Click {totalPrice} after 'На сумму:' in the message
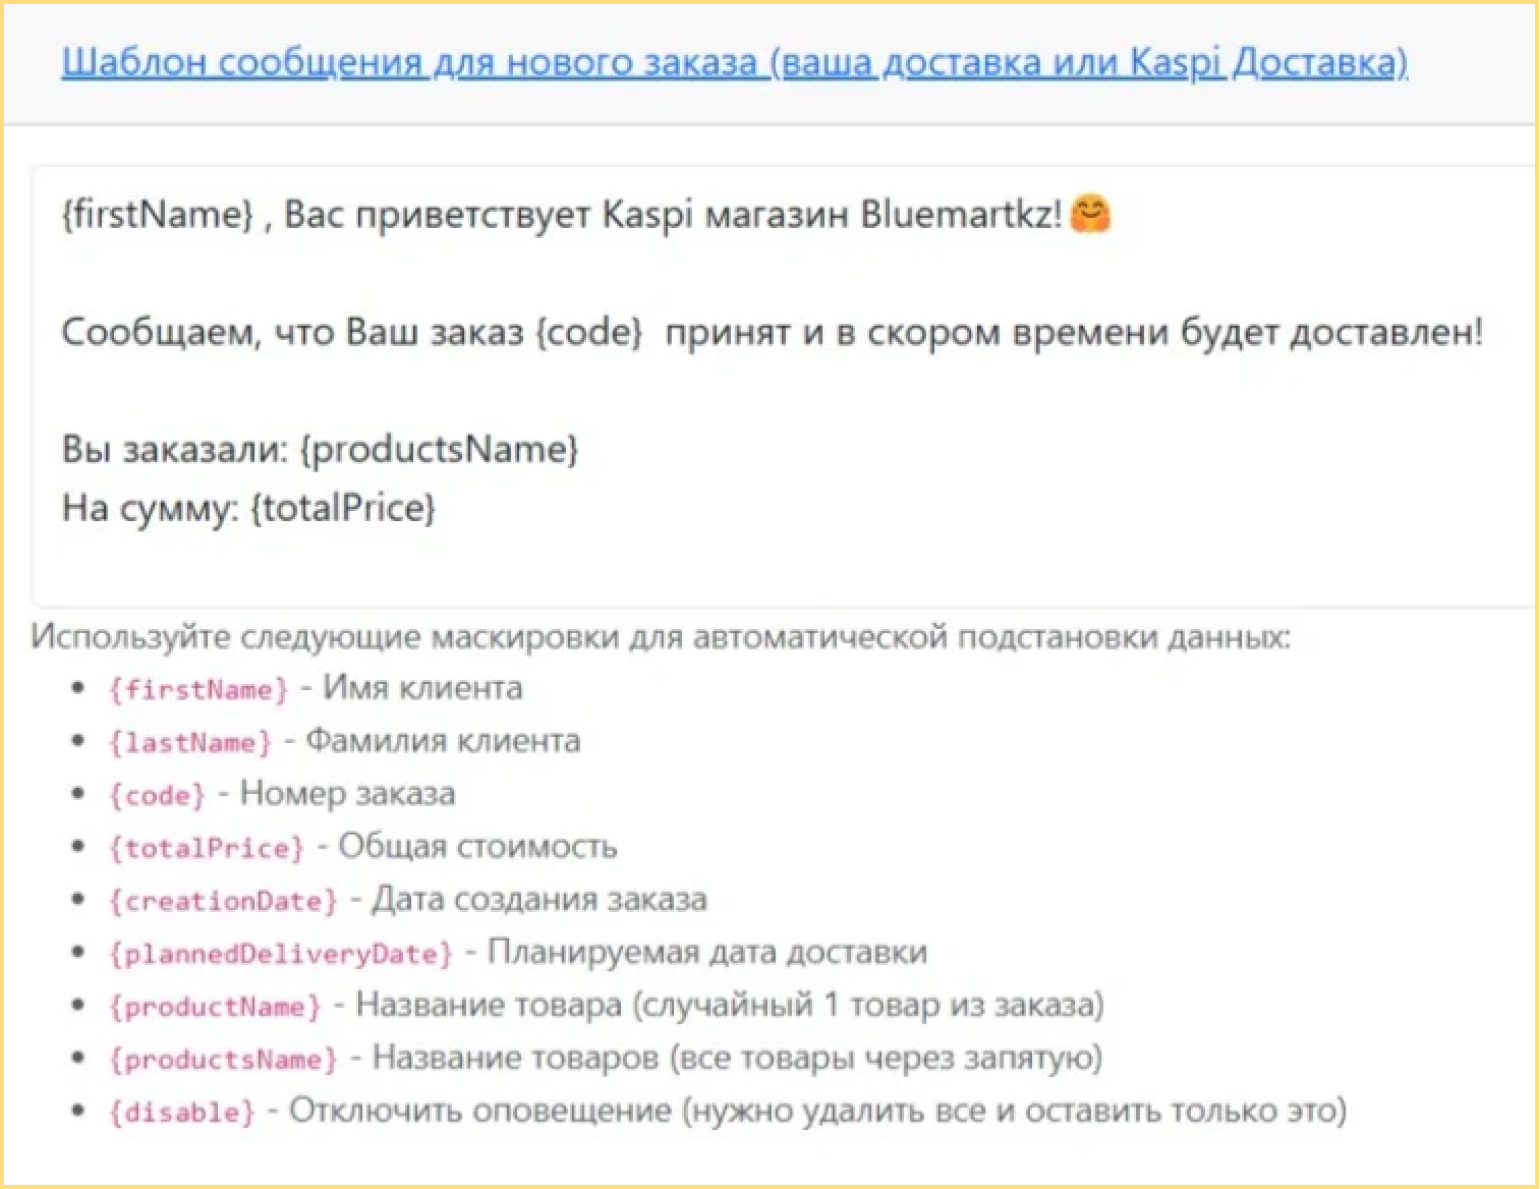The height and width of the screenshot is (1189, 1540). coord(343,508)
